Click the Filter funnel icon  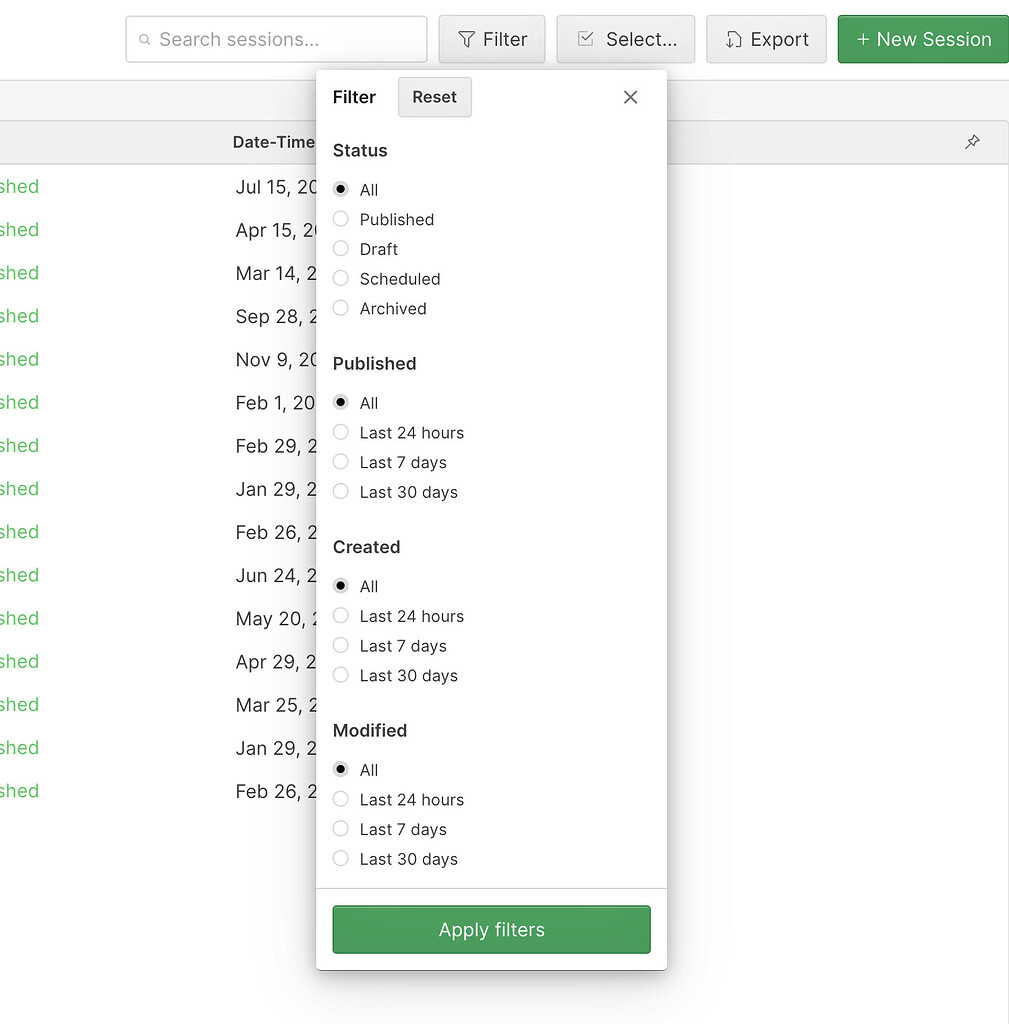[466, 39]
